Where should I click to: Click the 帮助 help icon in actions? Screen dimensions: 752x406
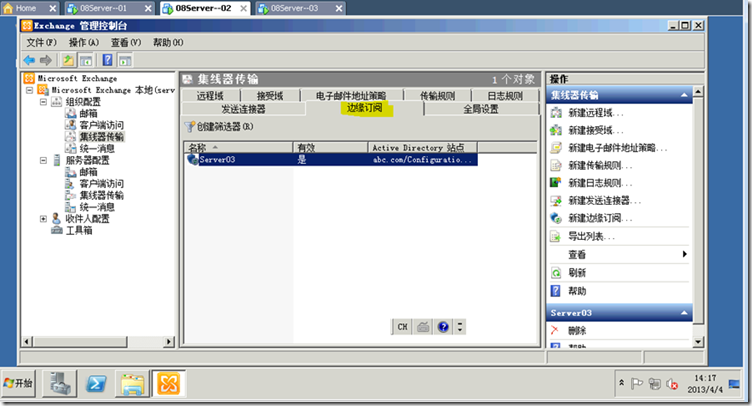coord(556,291)
